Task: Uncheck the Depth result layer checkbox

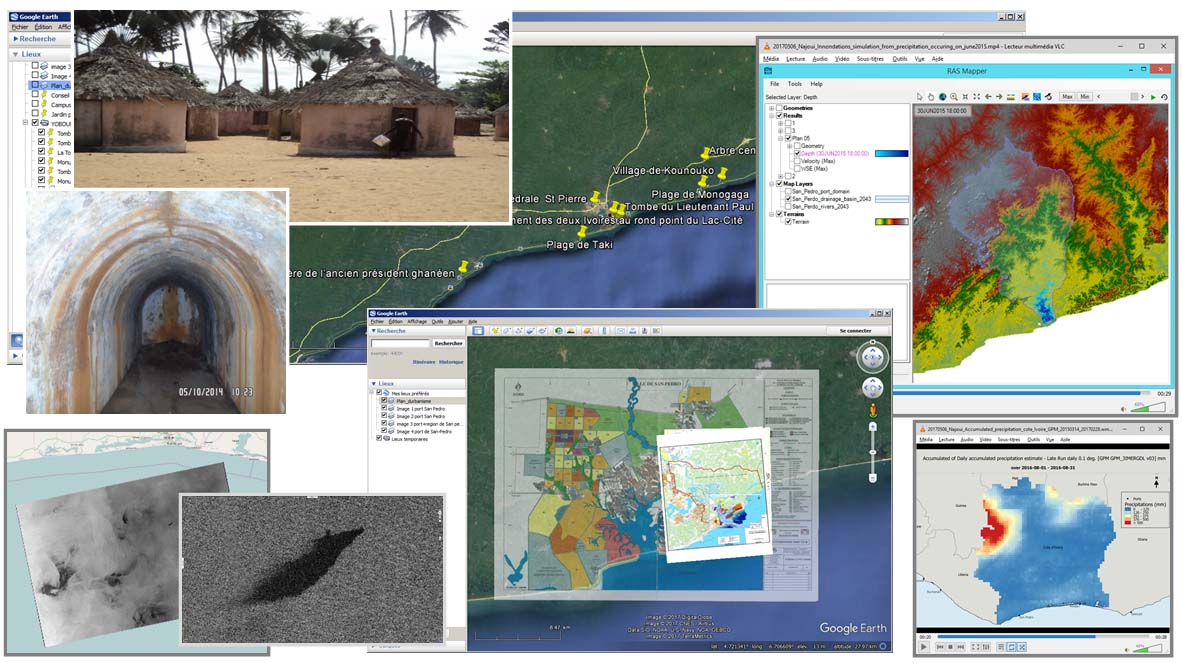Action: (x=797, y=154)
